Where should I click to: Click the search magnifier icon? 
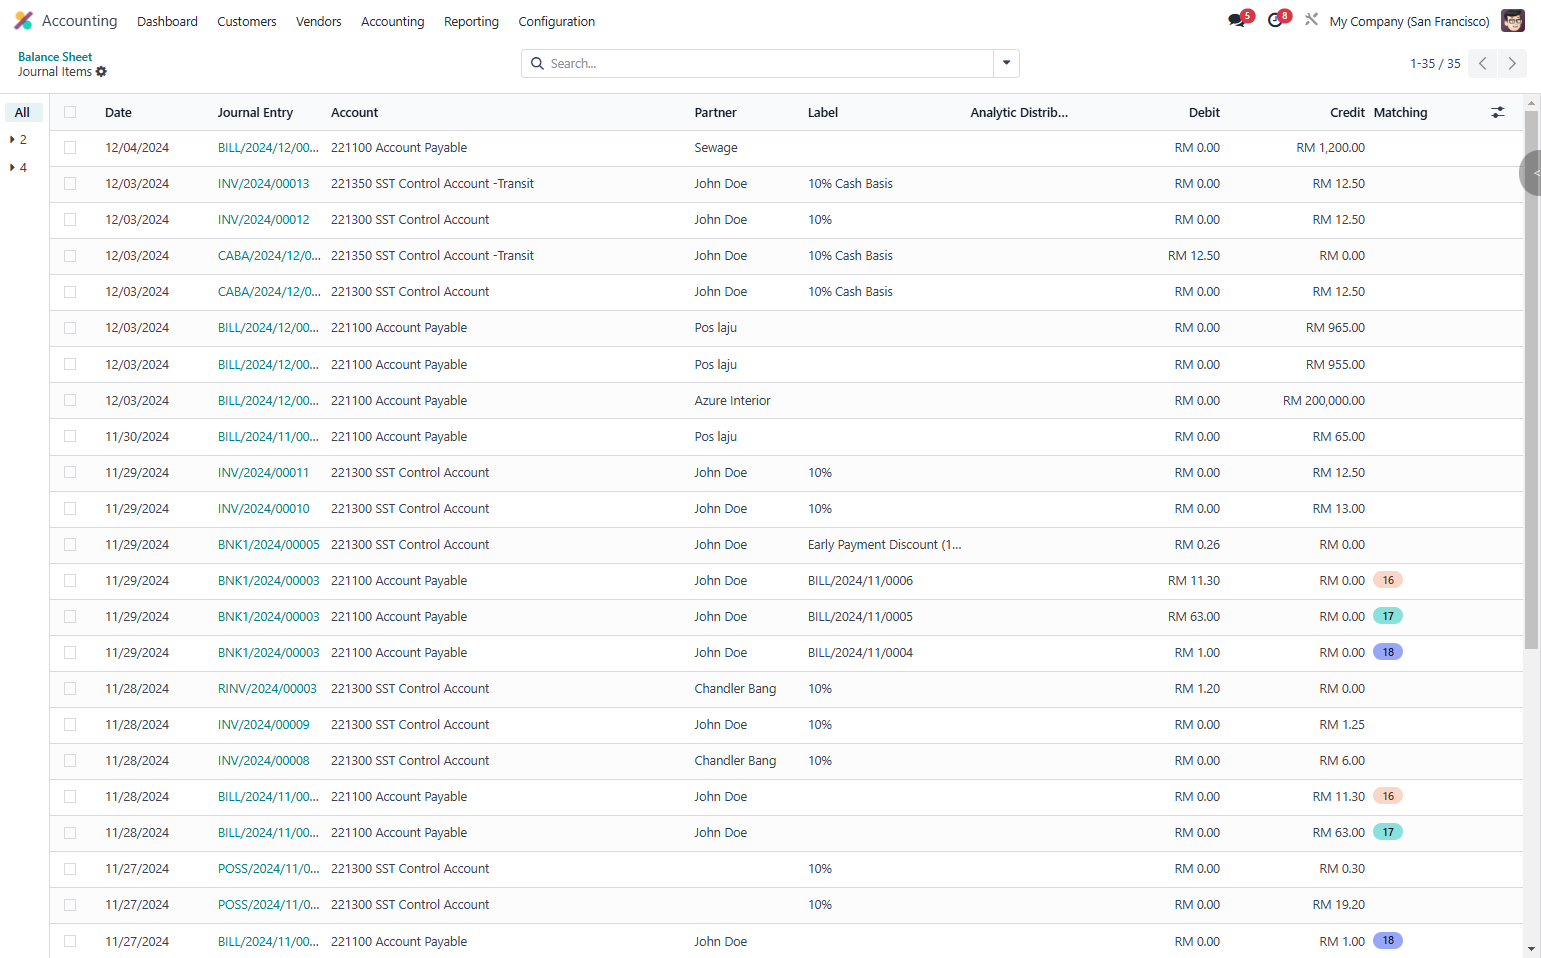(x=538, y=64)
